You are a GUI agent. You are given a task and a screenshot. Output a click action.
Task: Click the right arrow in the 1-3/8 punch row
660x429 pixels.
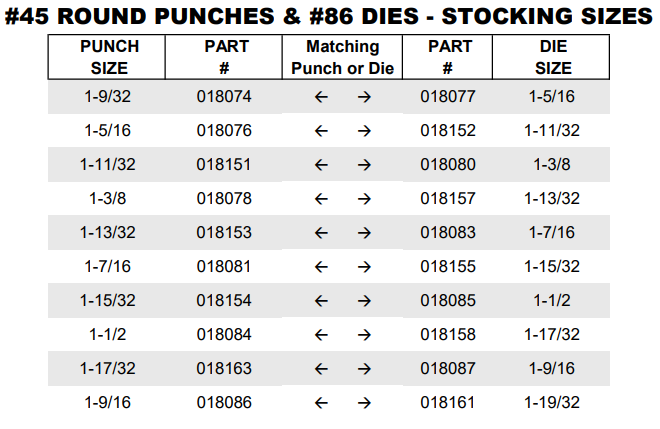click(365, 199)
